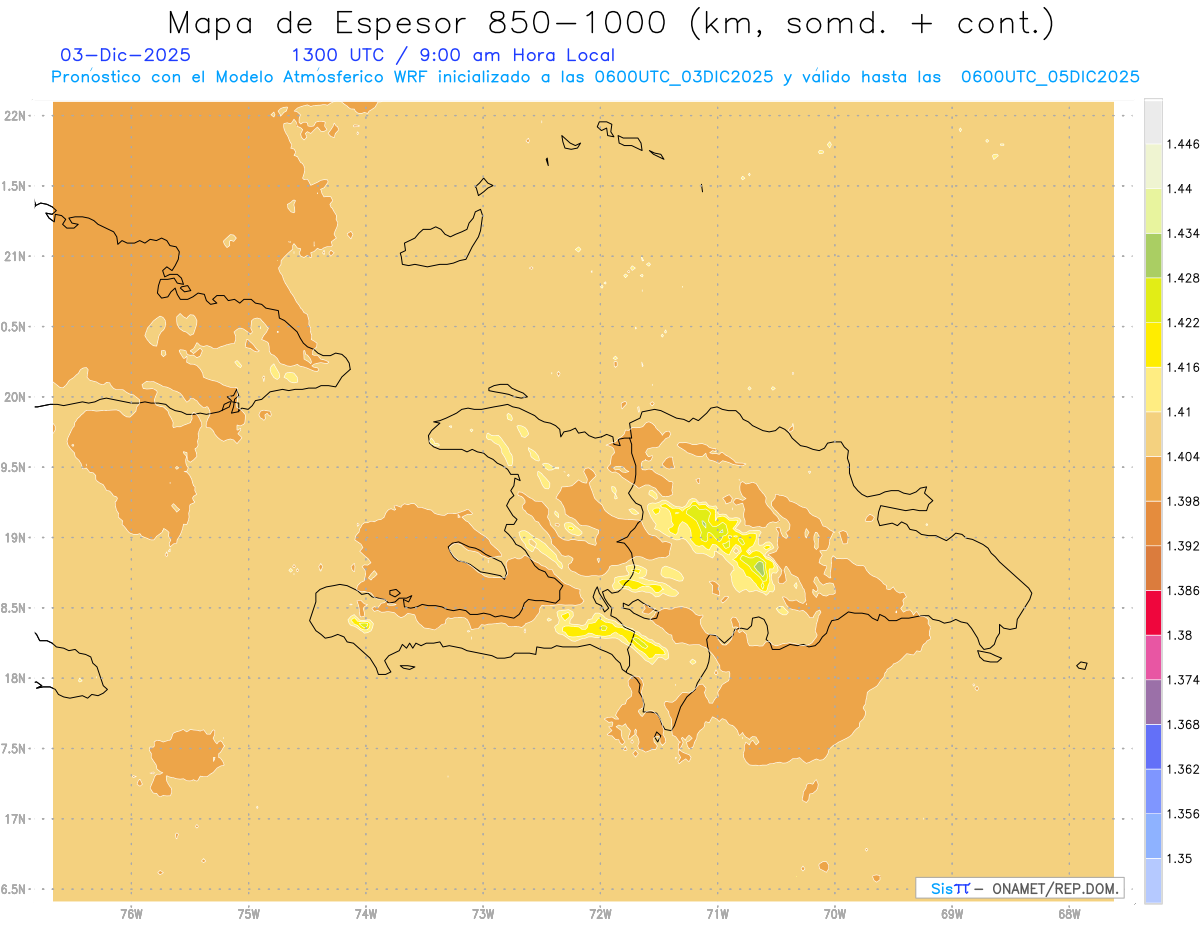Click the longitude label '69W'
The width and height of the screenshot is (1200, 927).
point(952,914)
